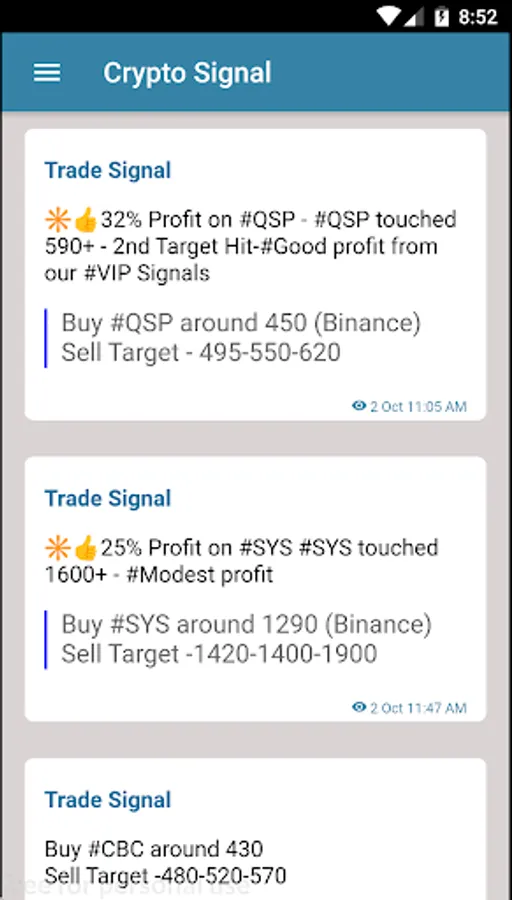Click the 2 Oct 11:47 AM timestamp
The height and width of the screenshot is (900, 512).
coord(418,708)
